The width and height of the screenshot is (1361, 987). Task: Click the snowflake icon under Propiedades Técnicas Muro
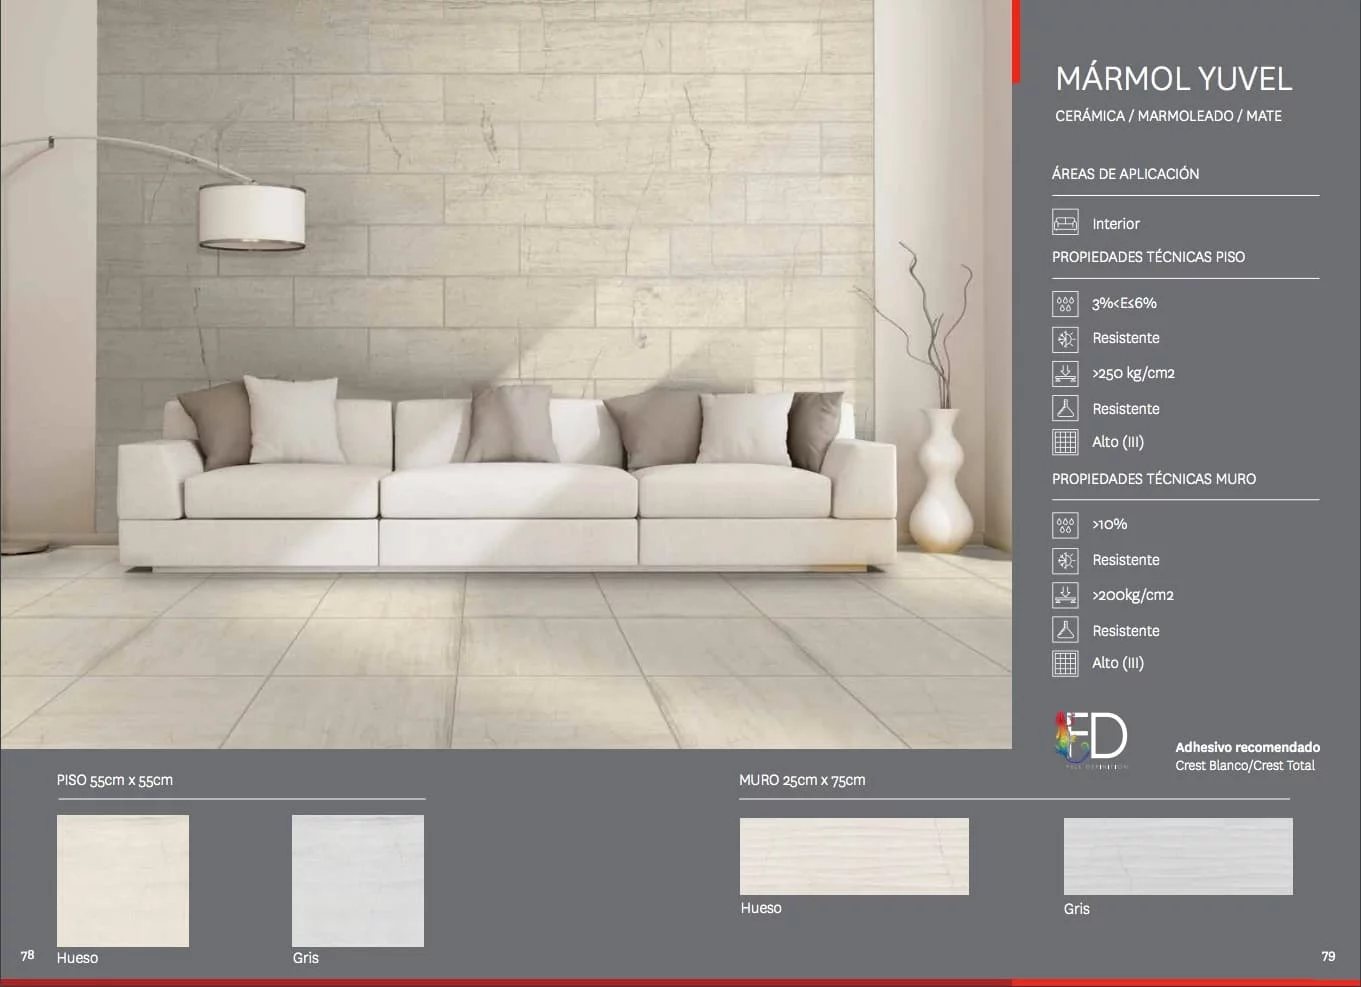[1065, 560]
